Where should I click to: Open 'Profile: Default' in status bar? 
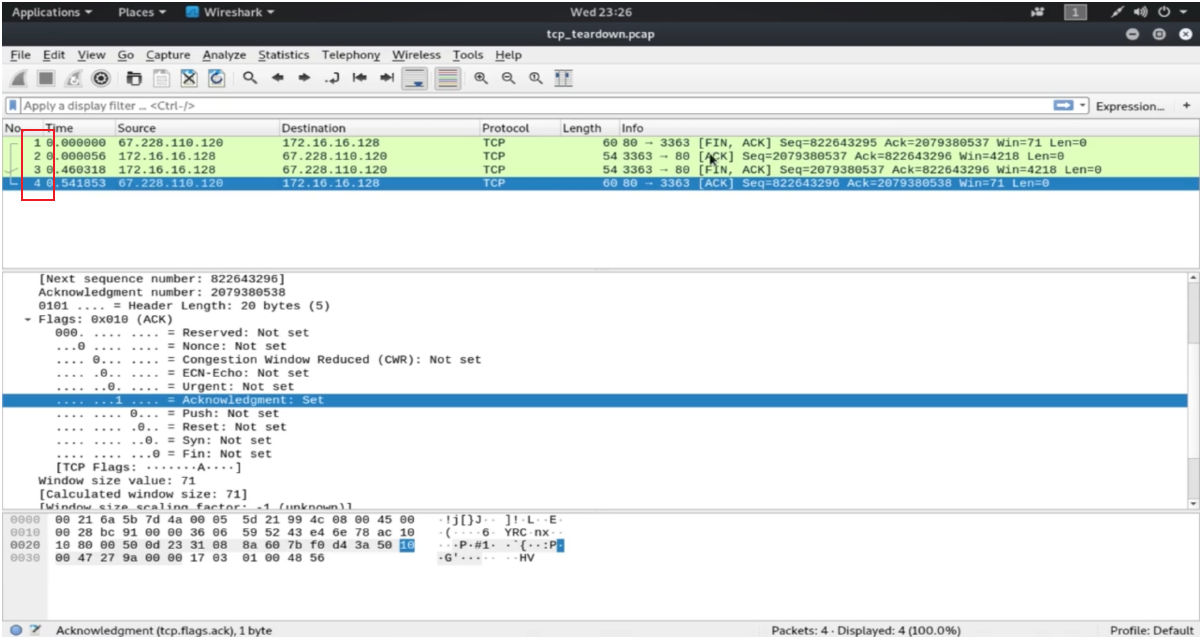click(1153, 630)
